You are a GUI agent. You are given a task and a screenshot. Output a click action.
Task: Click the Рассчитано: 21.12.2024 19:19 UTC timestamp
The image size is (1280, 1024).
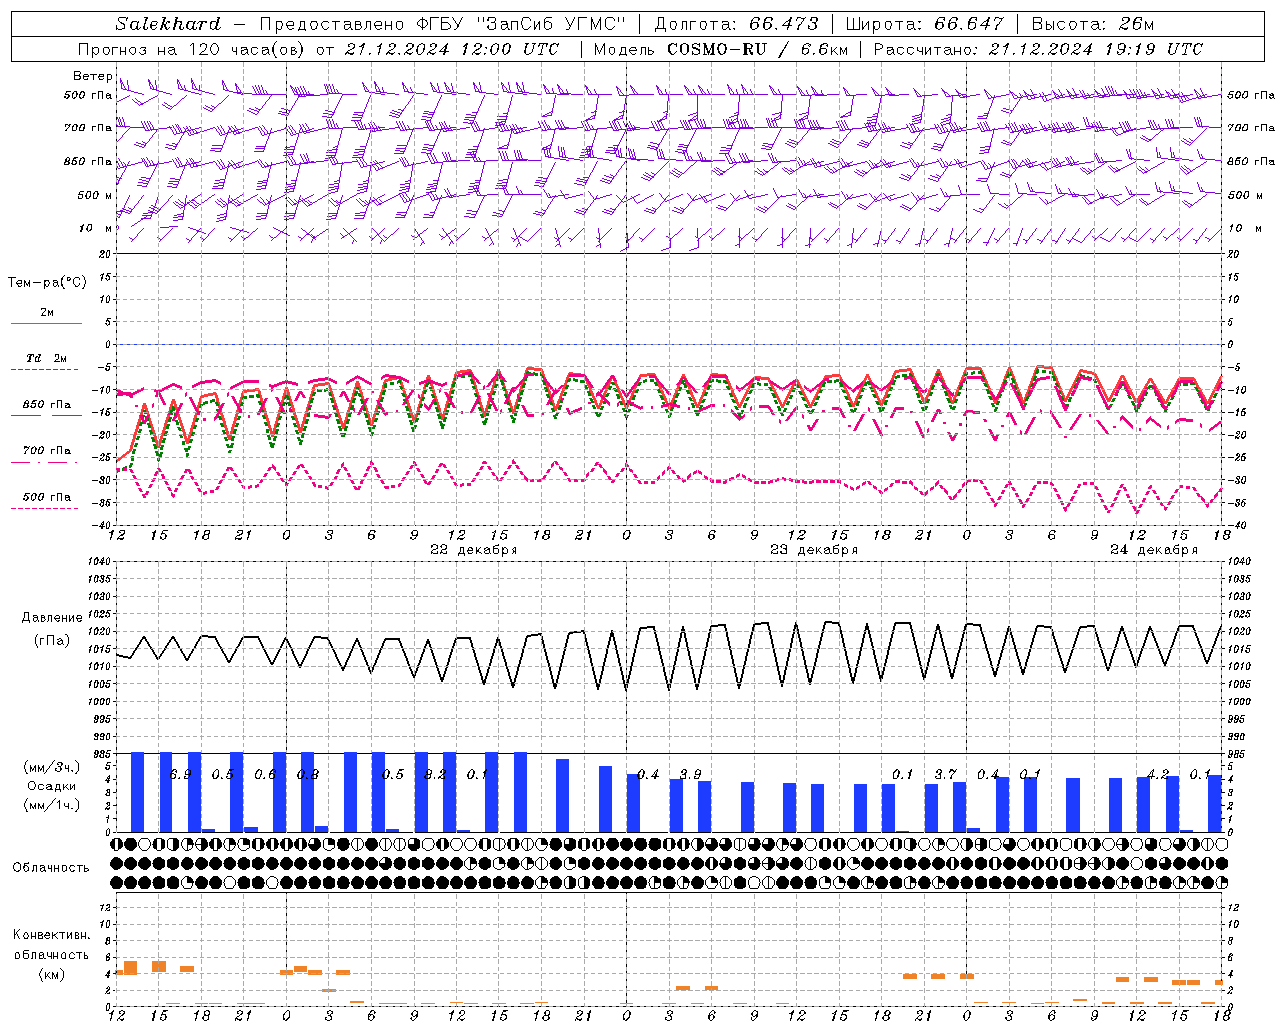coord(1038,49)
